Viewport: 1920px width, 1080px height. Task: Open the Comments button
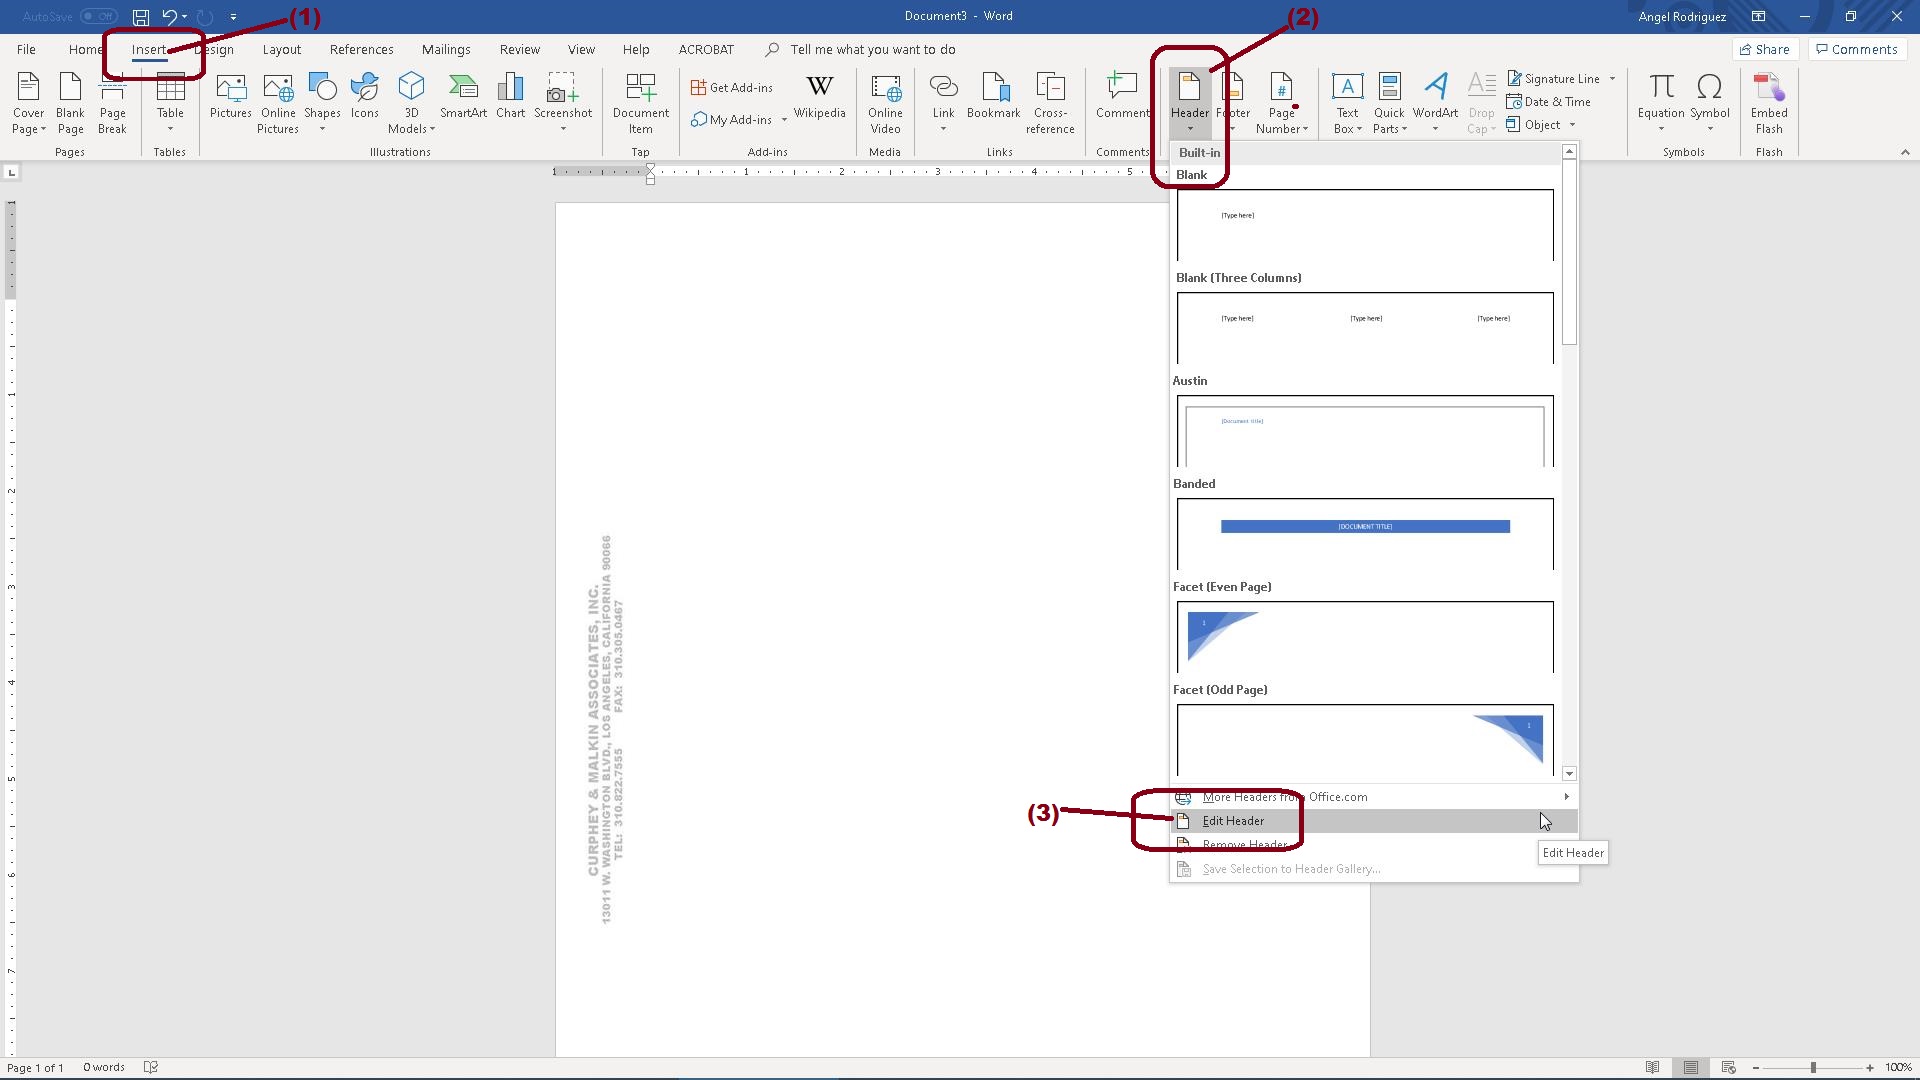1856,49
